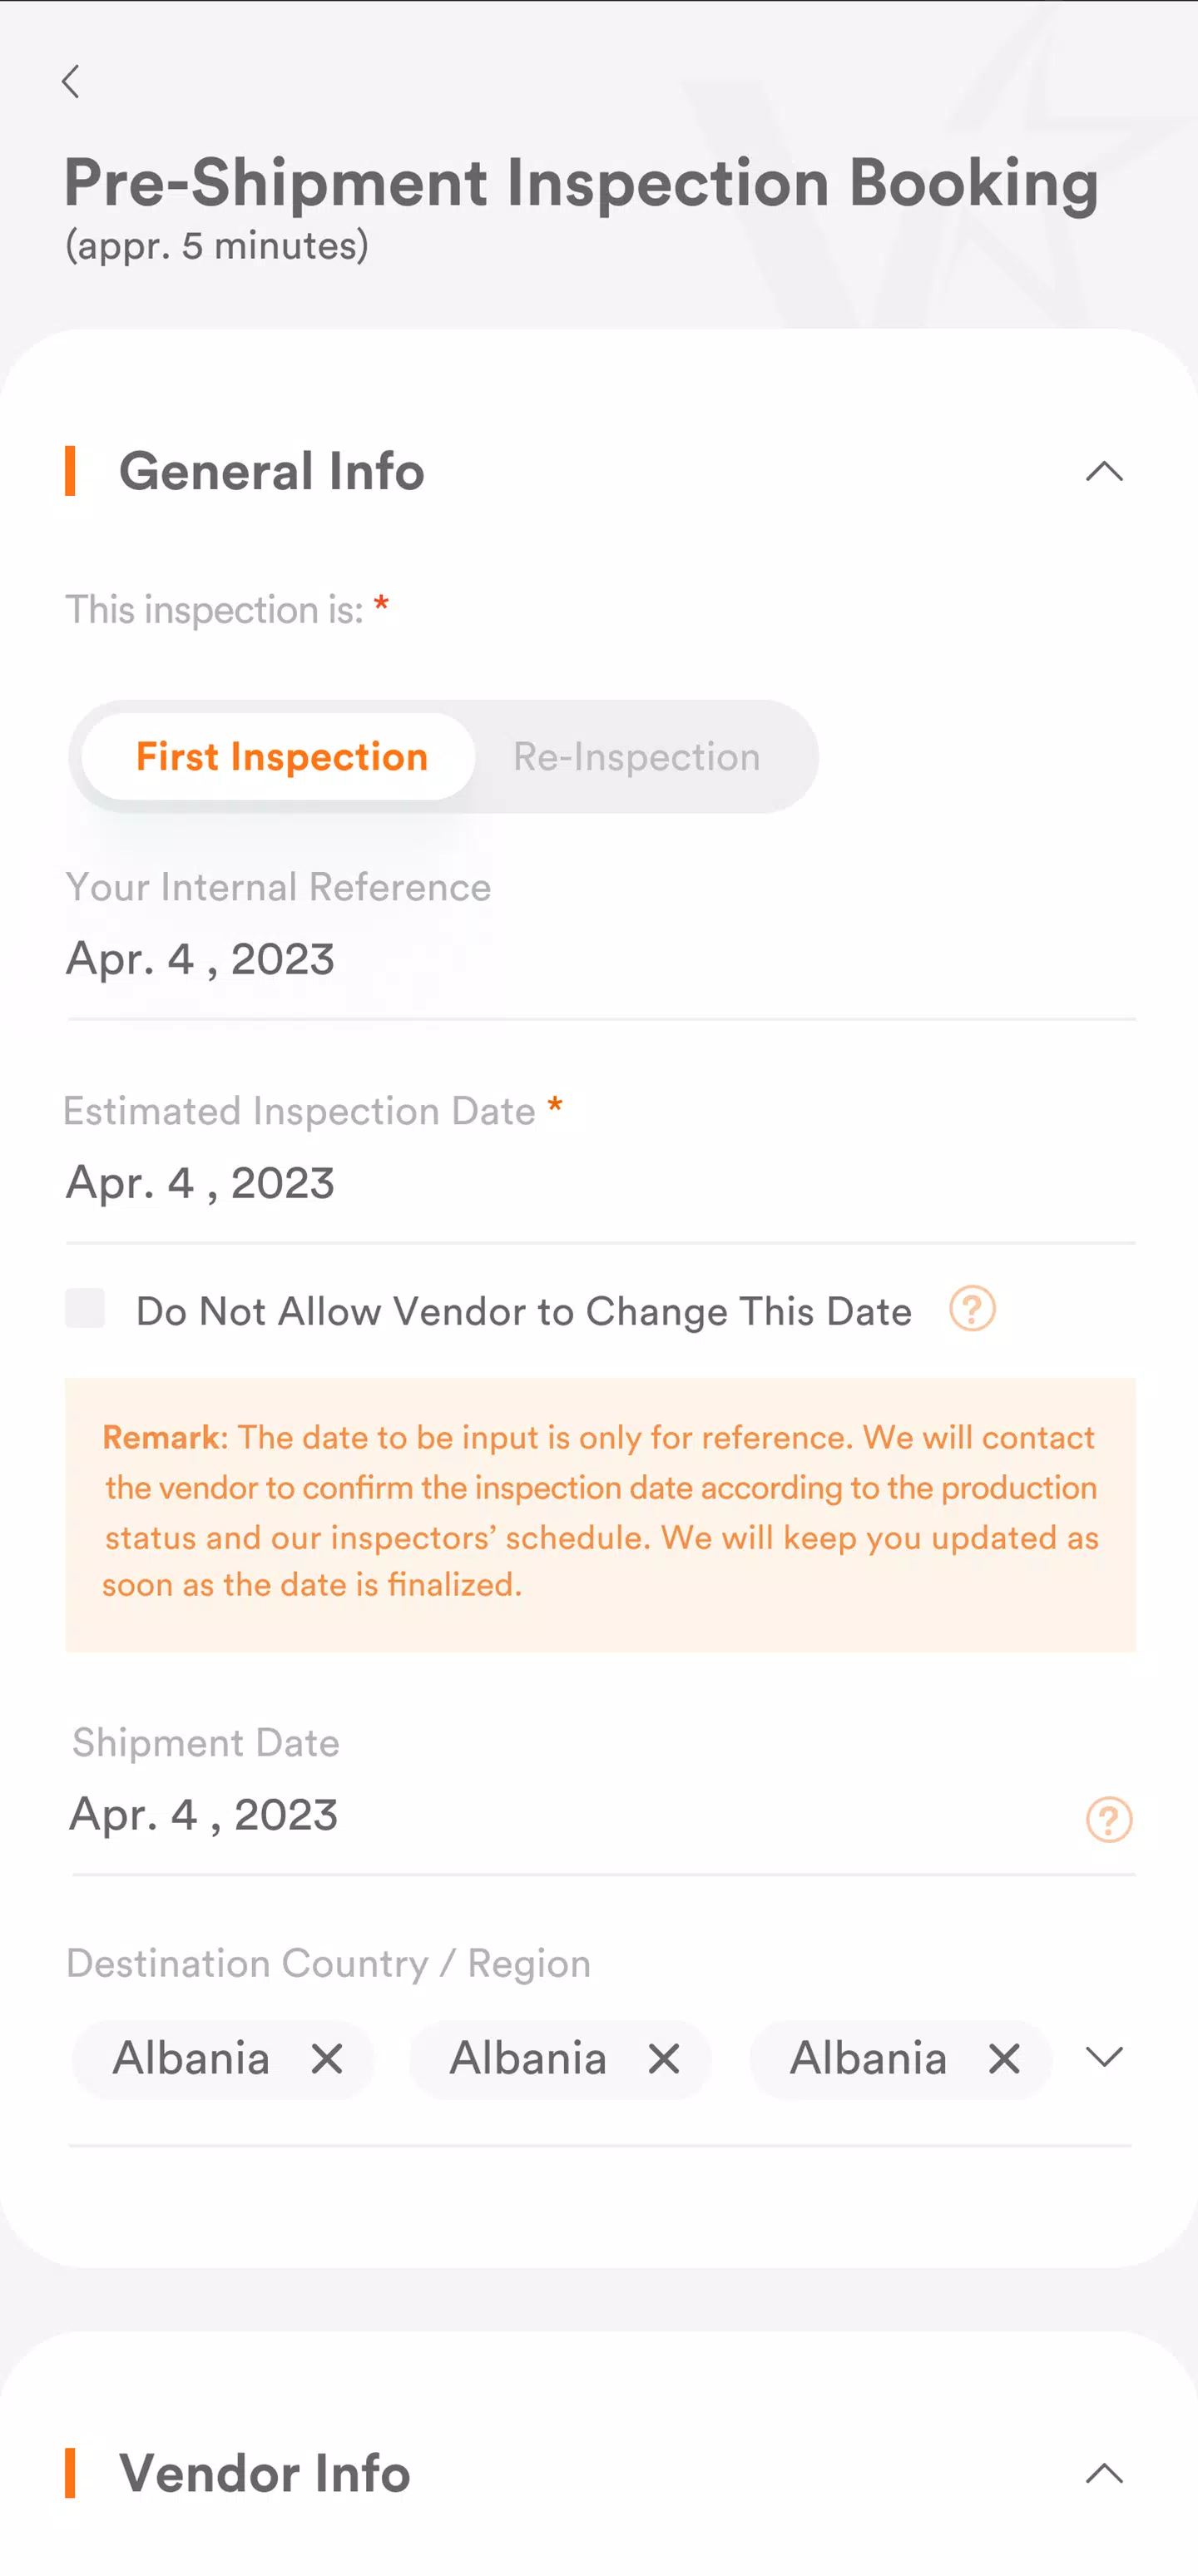This screenshot has height=2576, width=1198.
Task: Collapse the General Info section
Action: click(1105, 471)
